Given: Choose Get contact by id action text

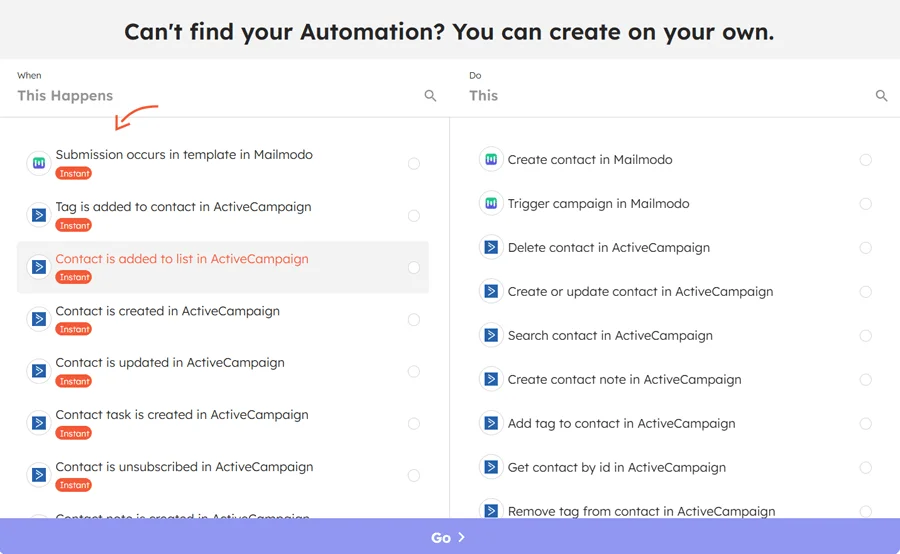Looking at the screenshot, I should click(x=617, y=468).
